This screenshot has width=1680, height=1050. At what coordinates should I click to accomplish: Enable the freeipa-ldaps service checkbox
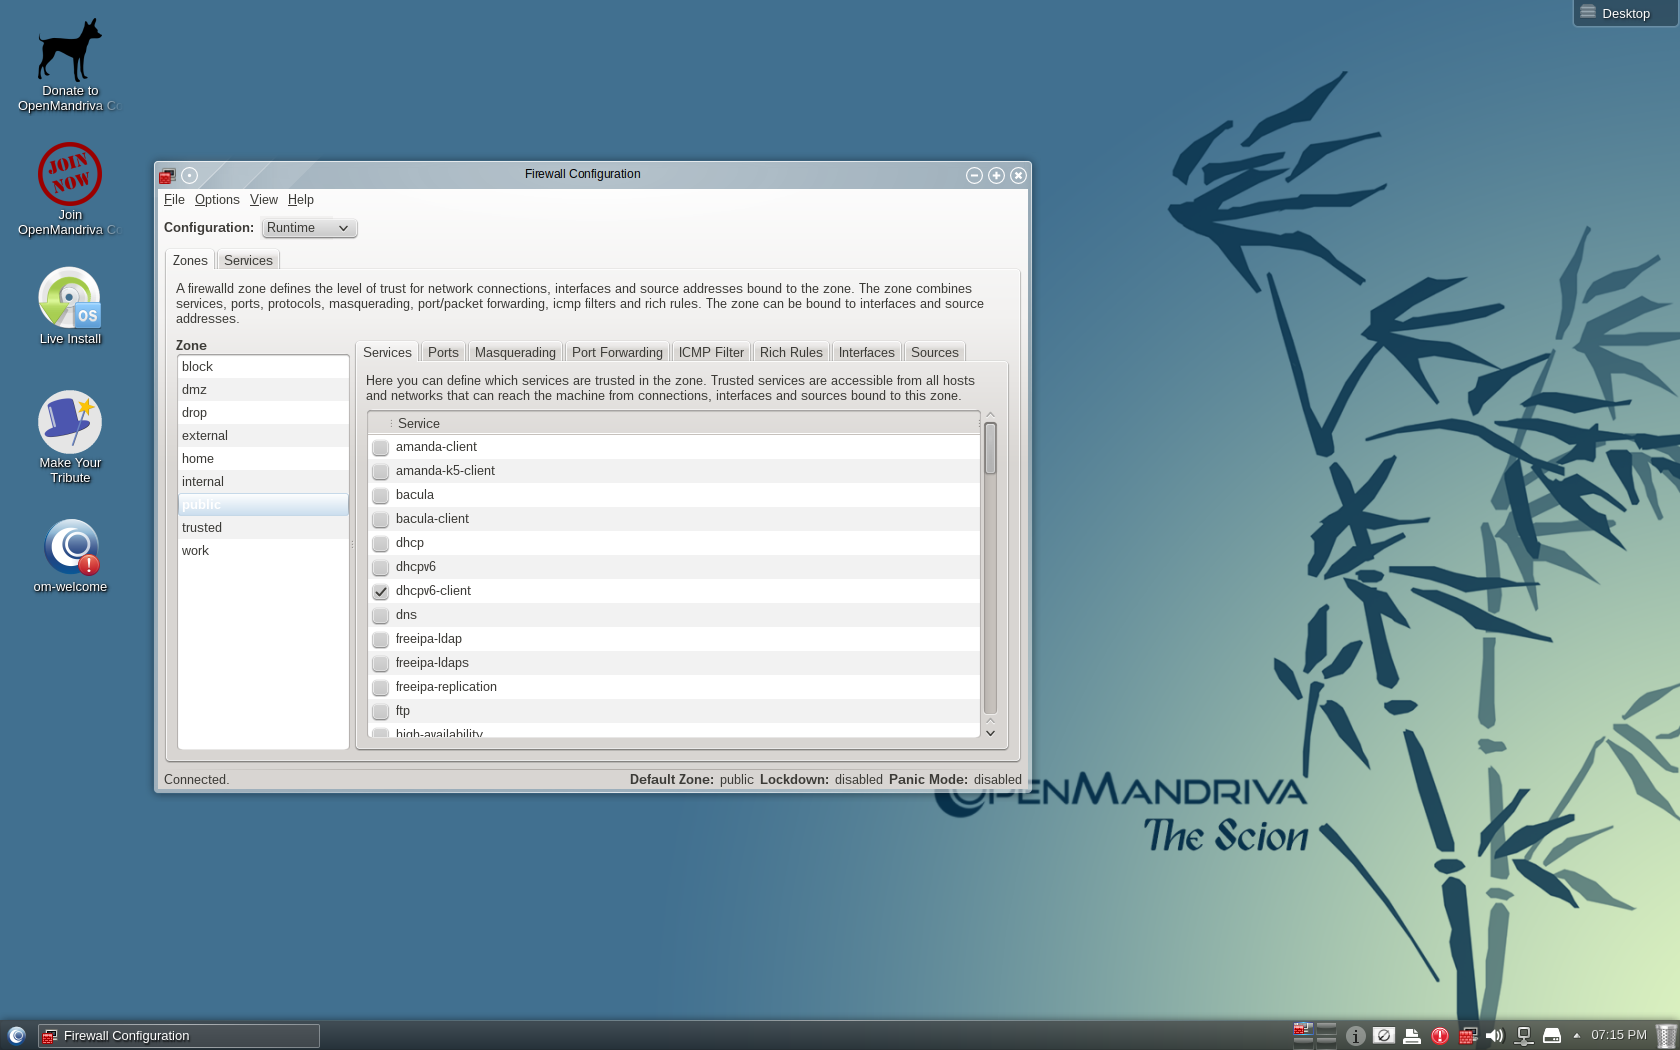(x=381, y=663)
